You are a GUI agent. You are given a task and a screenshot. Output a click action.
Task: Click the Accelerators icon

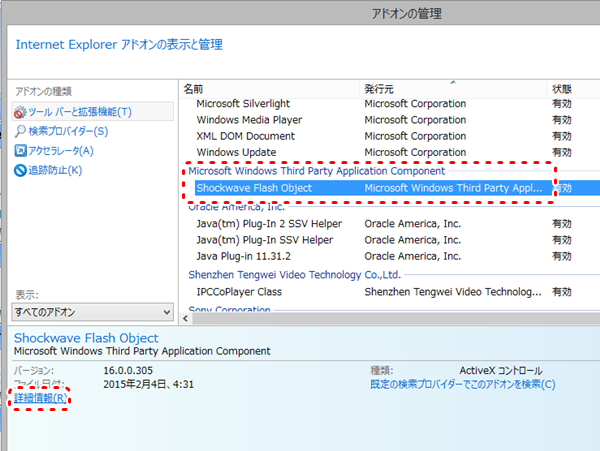[x=20, y=151]
